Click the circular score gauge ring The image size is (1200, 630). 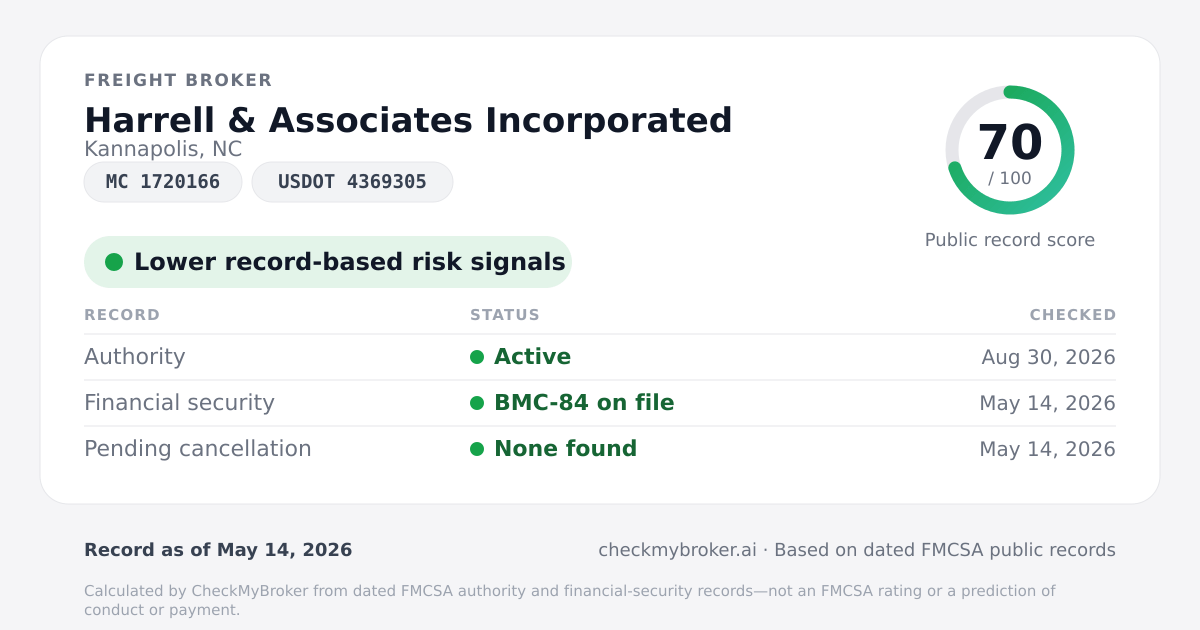pyautogui.click(x=1010, y=150)
